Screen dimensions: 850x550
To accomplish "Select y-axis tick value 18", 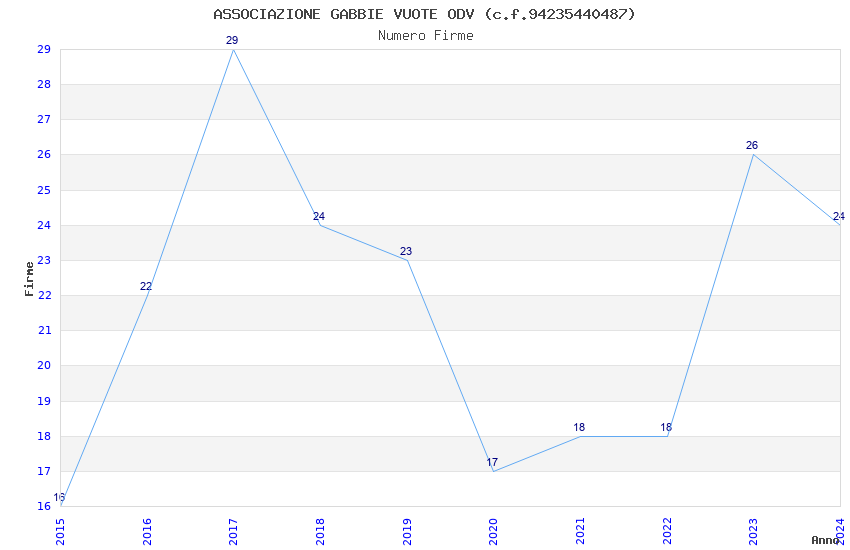I will point(44,436).
